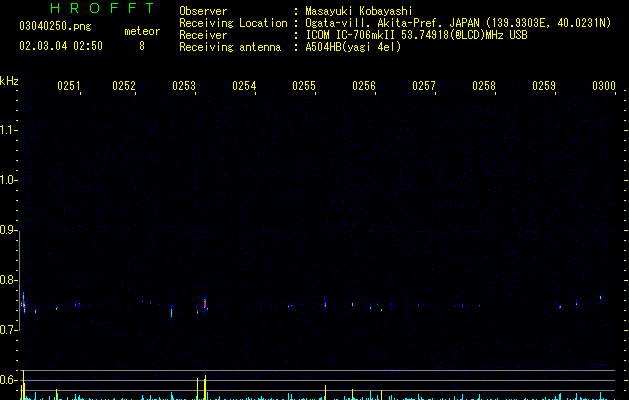Click the 0253 time marker

184,86
